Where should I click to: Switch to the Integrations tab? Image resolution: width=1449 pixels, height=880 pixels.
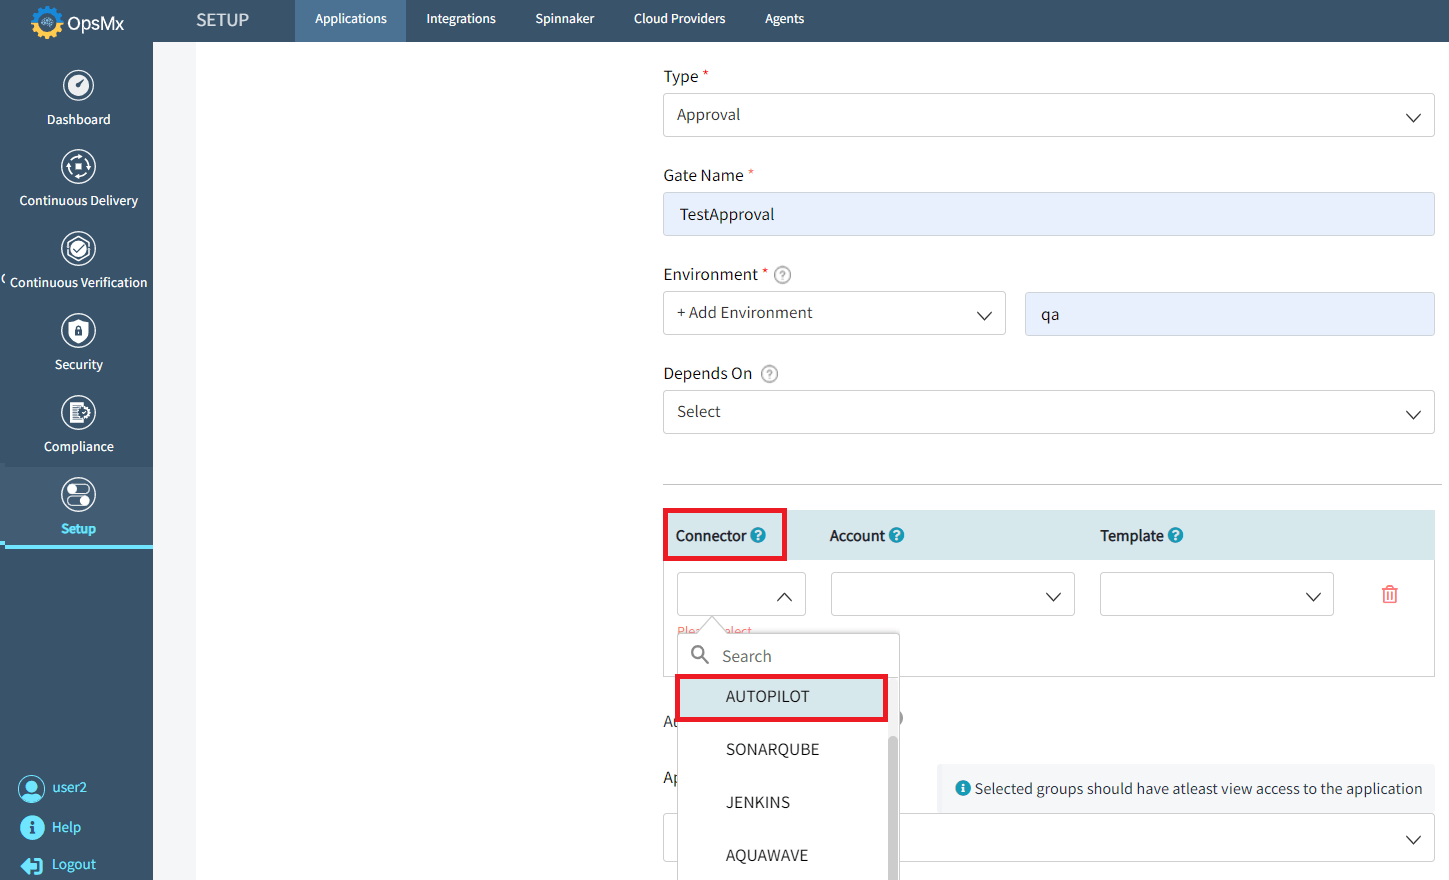[x=461, y=19]
